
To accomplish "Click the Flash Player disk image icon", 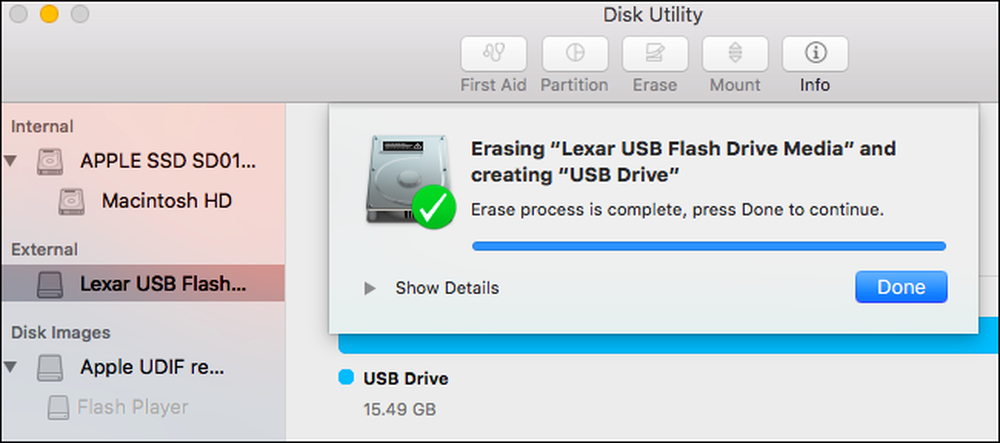I will [58, 407].
